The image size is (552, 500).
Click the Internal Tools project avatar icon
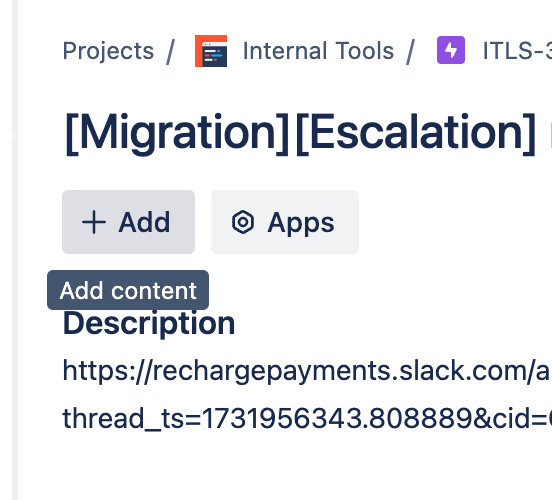pos(211,51)
